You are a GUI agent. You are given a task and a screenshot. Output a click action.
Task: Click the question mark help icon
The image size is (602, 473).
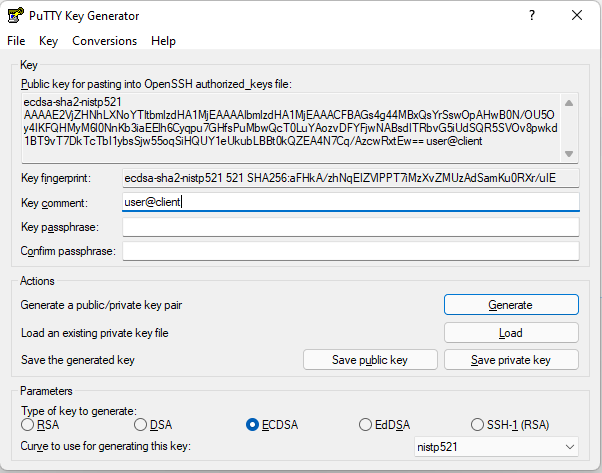coord(532,15)
